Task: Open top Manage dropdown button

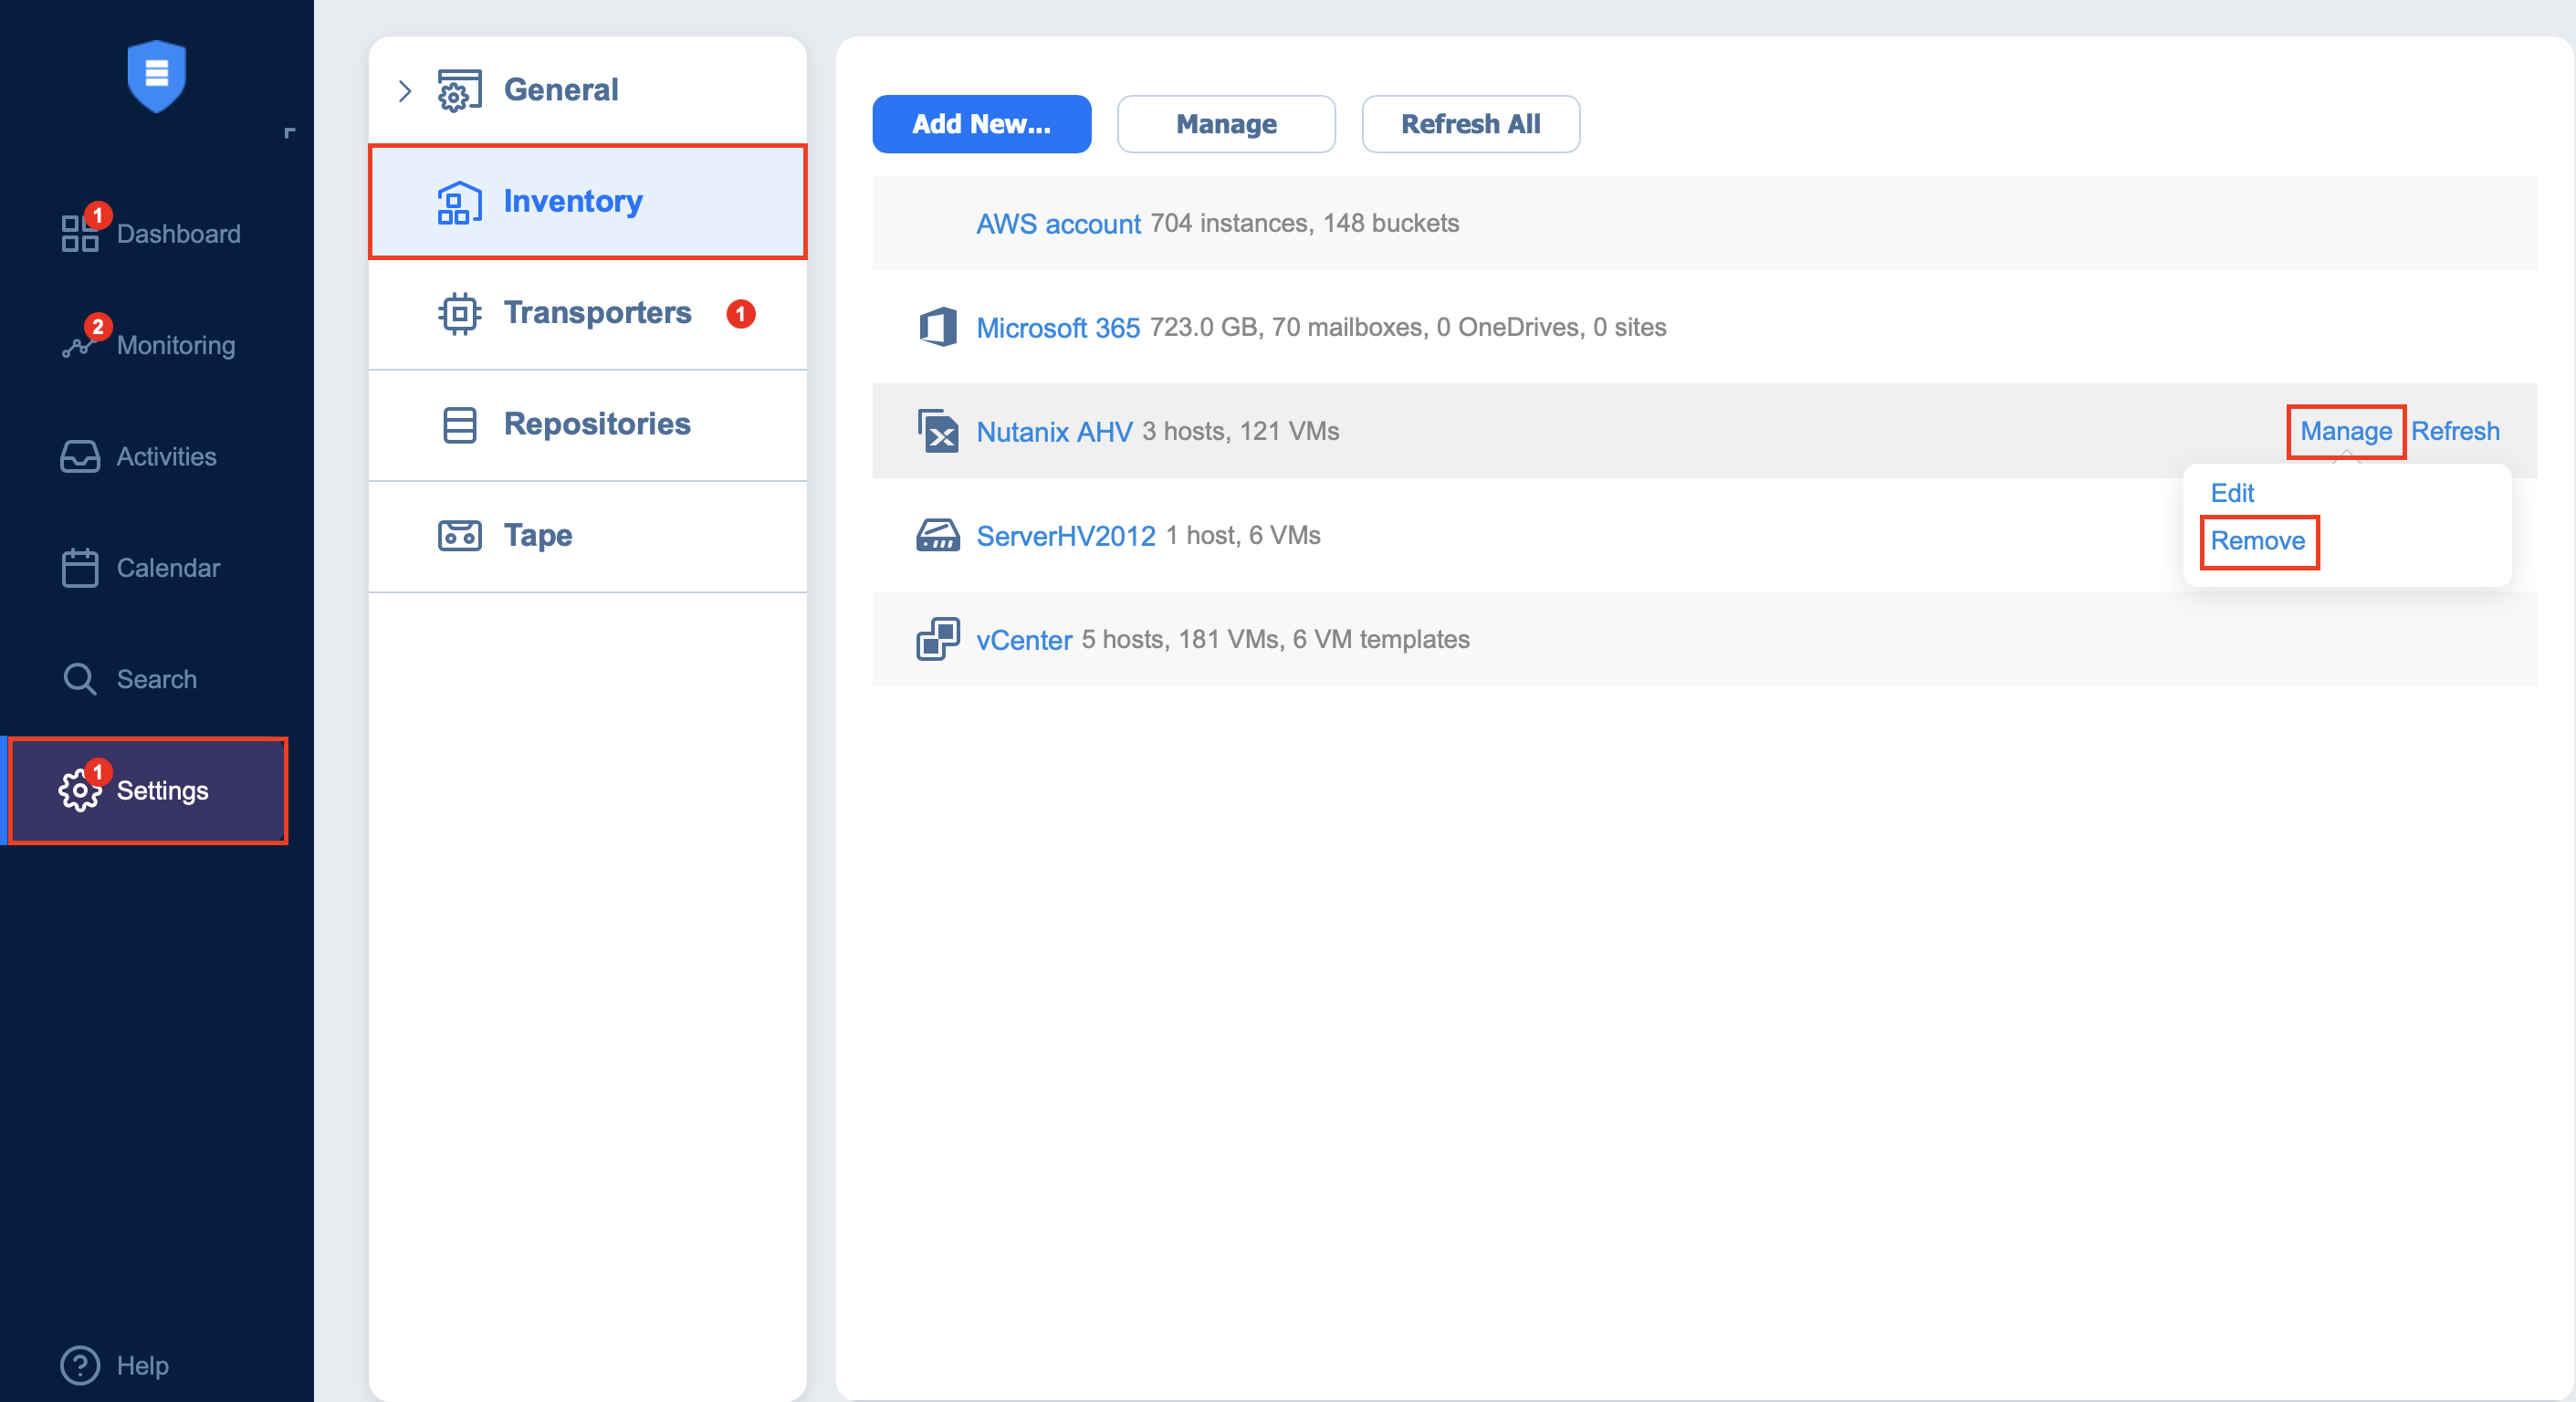Action: (x=1225, y=124)
